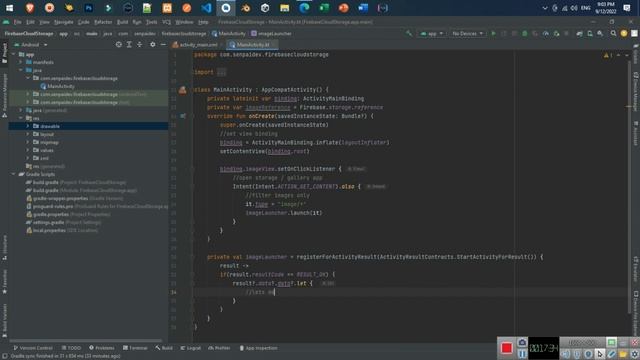Click the green Debug app bug icon
This screenshot has height=360, width=640.
point(525,33)
